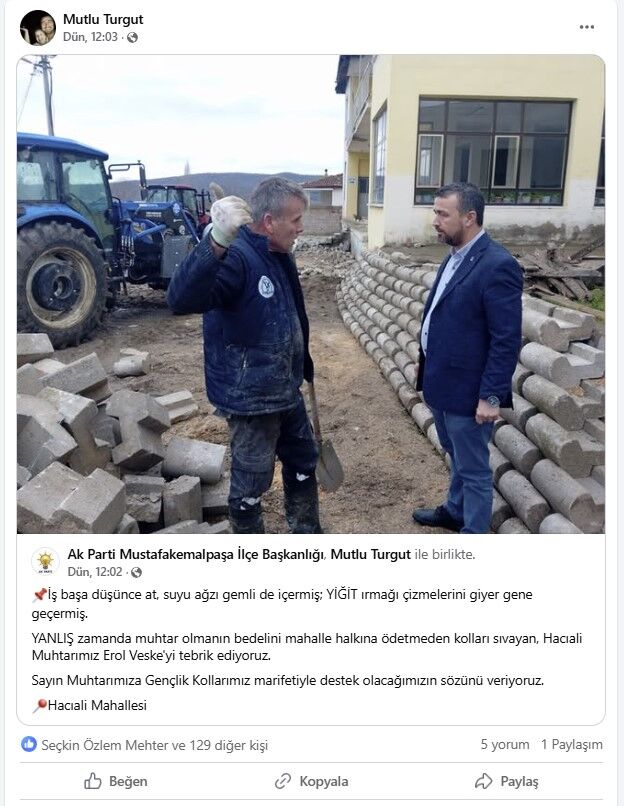Open the Dün, 12:03 post timestamp
The height and width of the screenshot is (806, 624).
coord(90,37)
